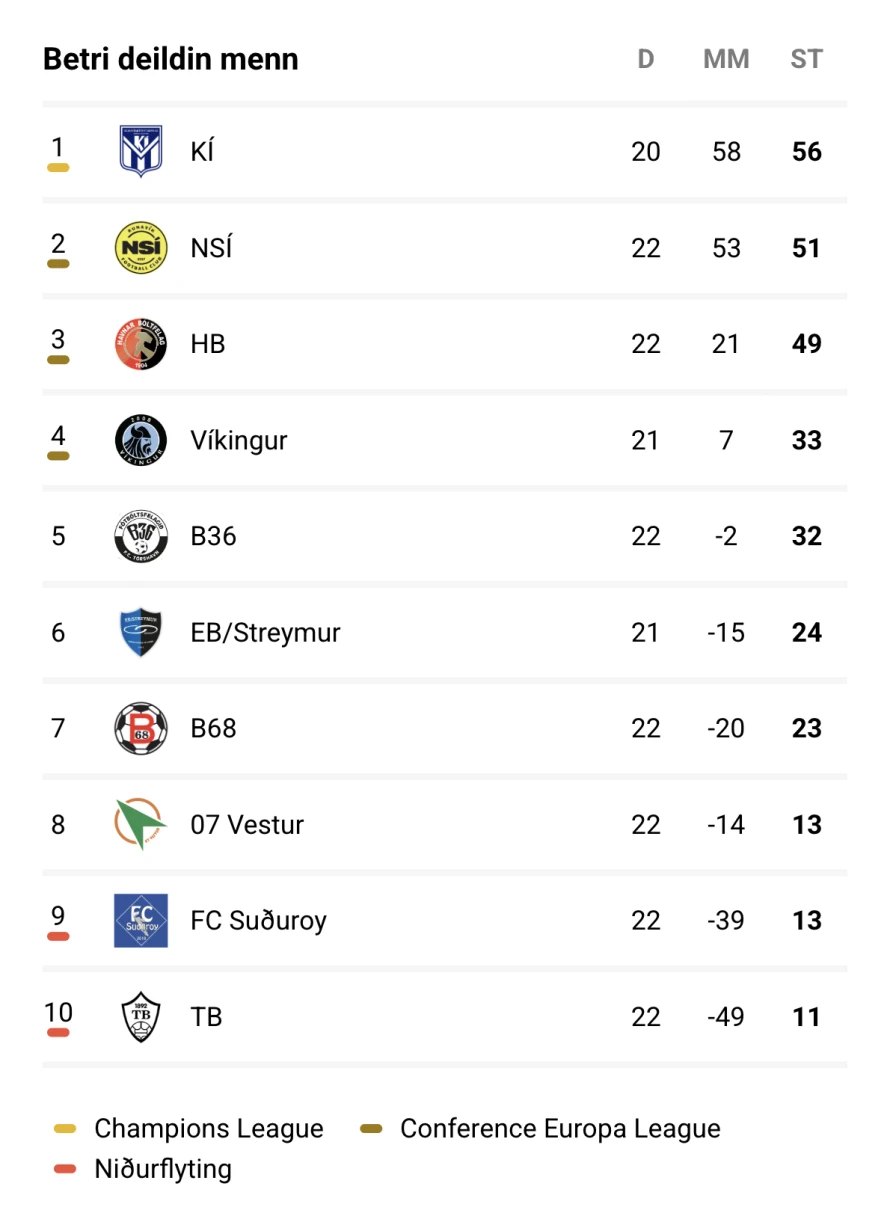Select the FC Suðuroy blue square logo

[141, 920]
